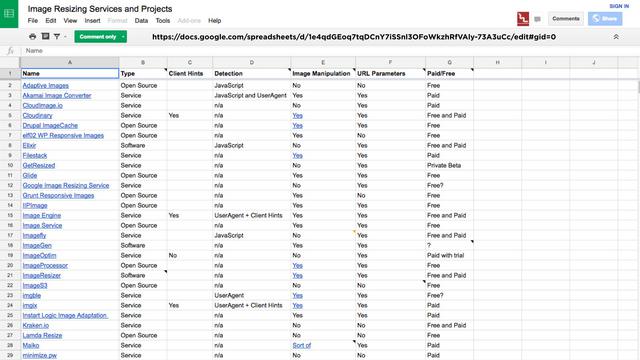
Task: Open the Google Image Resizing Service link
Action: coord(66,185)
